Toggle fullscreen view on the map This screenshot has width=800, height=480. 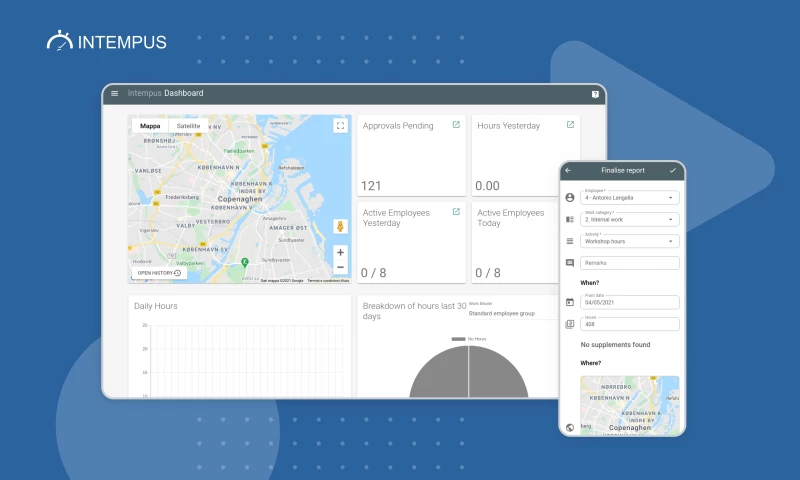(340, 126)
